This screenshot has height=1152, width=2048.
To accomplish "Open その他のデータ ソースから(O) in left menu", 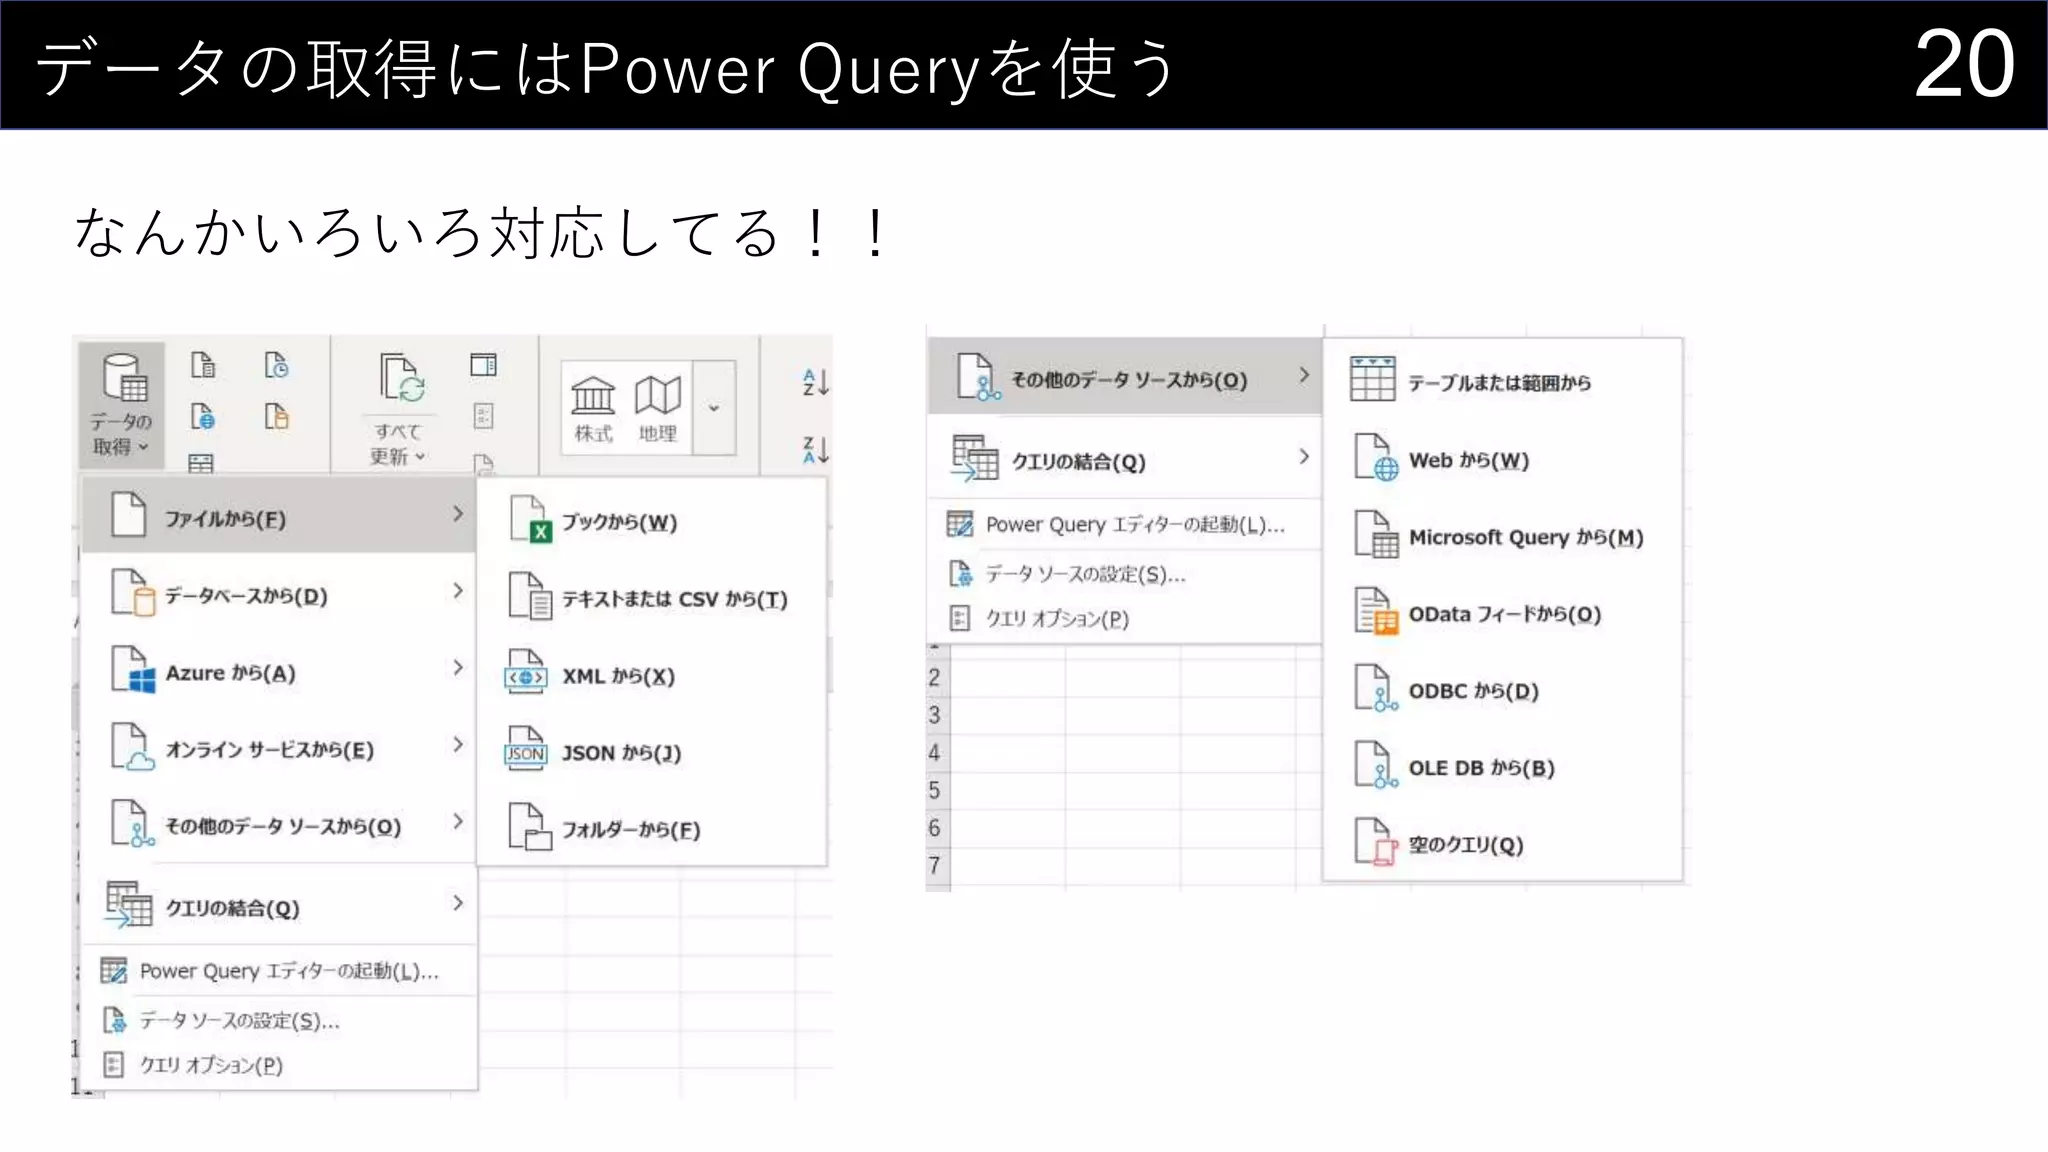I will tap(279, 825).
